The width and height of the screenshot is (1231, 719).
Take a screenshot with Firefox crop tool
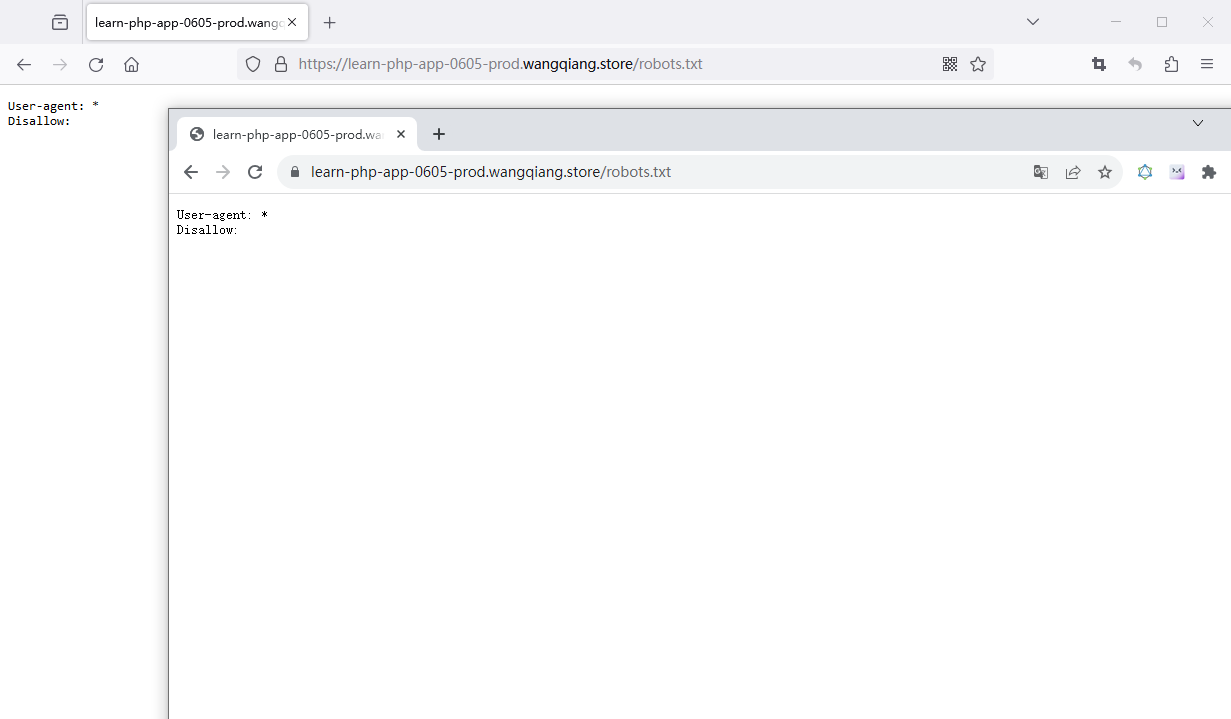[x=1099, y=64]
